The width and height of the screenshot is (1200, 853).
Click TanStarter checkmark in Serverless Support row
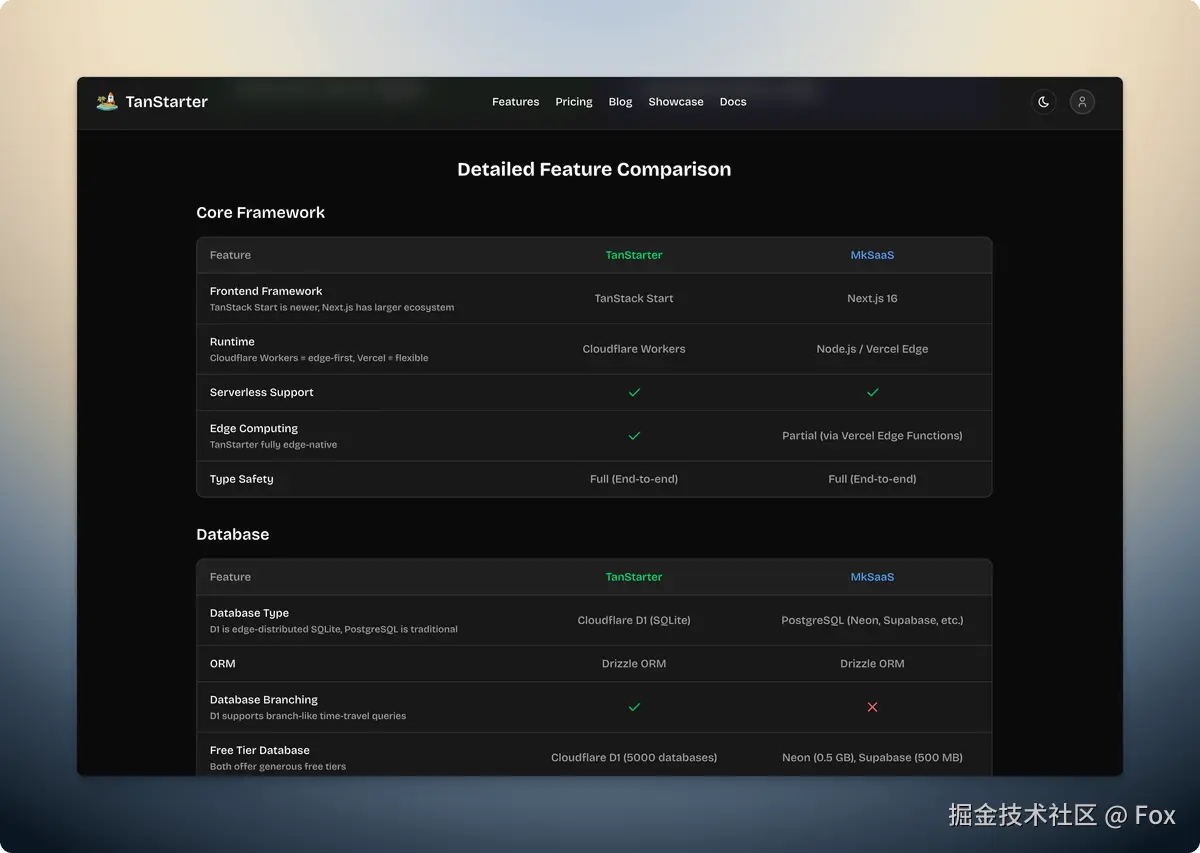[x=634, y=392]
